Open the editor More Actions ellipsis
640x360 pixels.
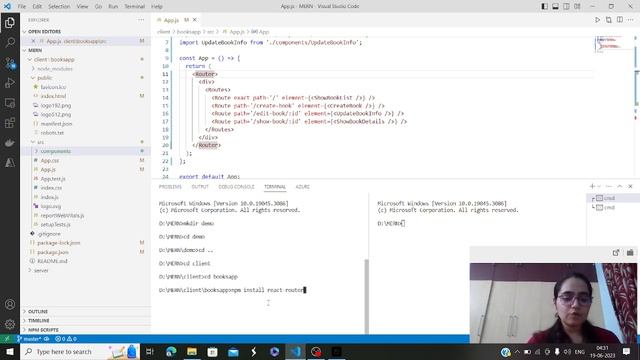(x=631, y=20)
